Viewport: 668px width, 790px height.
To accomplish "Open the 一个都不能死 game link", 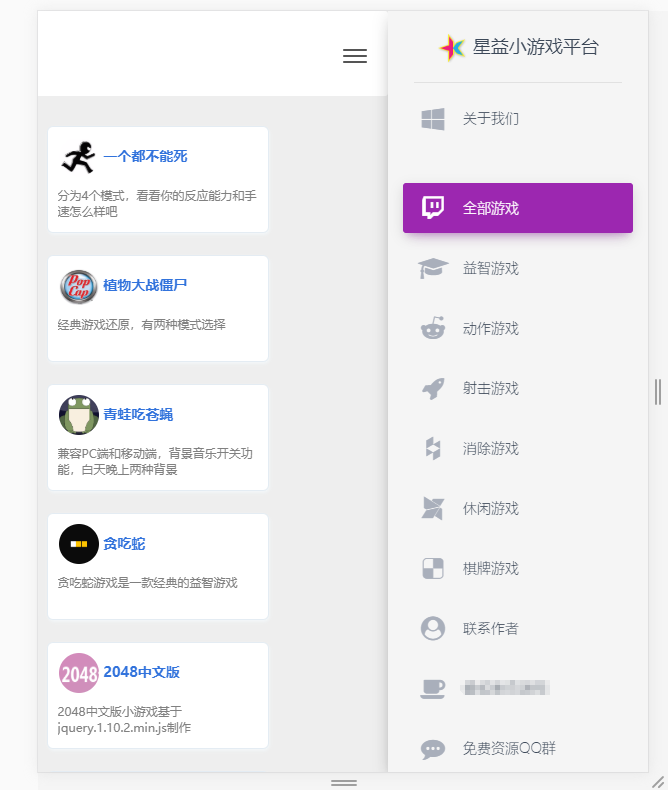I will point(145,156).
